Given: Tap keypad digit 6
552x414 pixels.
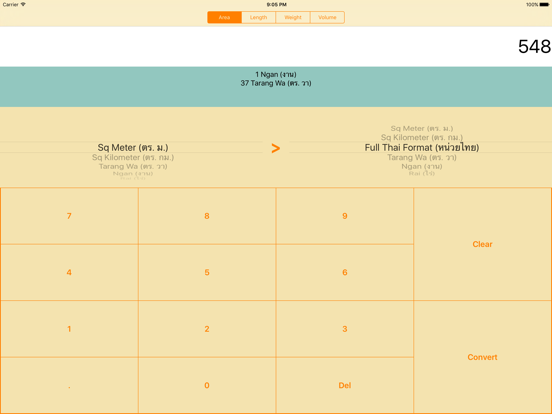Looking at the screenshot, I should point(345,272).
